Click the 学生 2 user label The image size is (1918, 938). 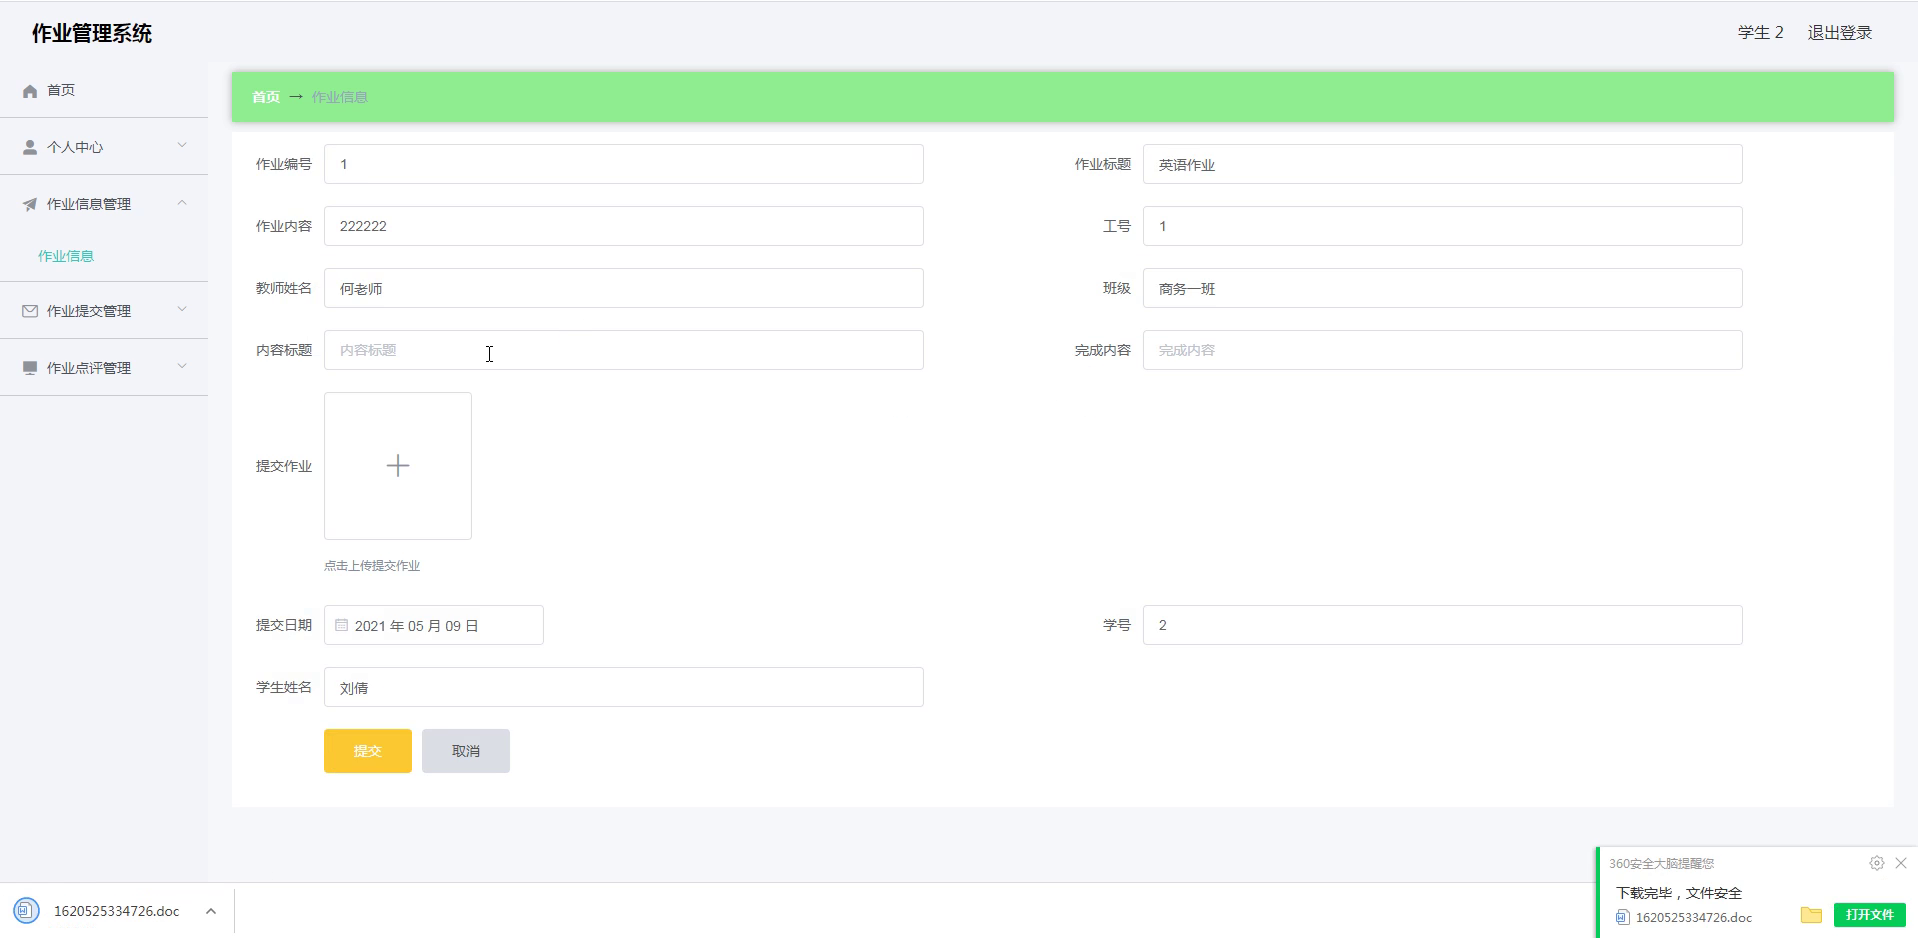click(x=1761, y=33)
